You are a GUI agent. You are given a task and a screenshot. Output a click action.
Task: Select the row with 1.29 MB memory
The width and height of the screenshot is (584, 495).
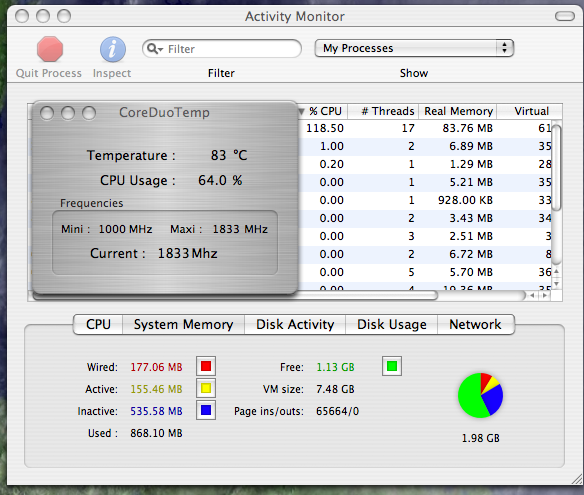425,164
